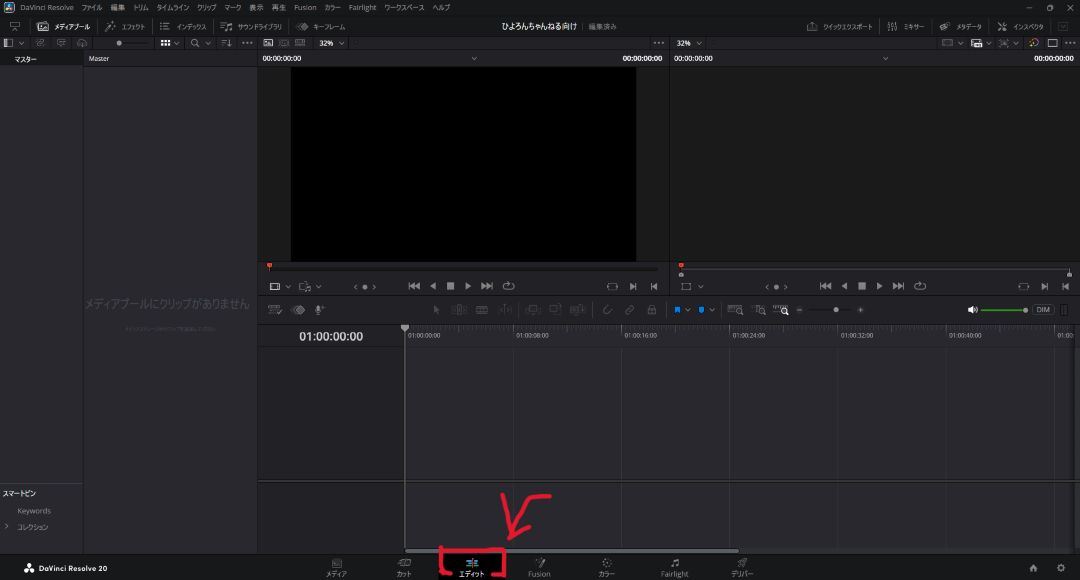Toggle the linked selection chain icon
The width and height of the screenshot is (1080, 580).
click(x=629, y=310)
